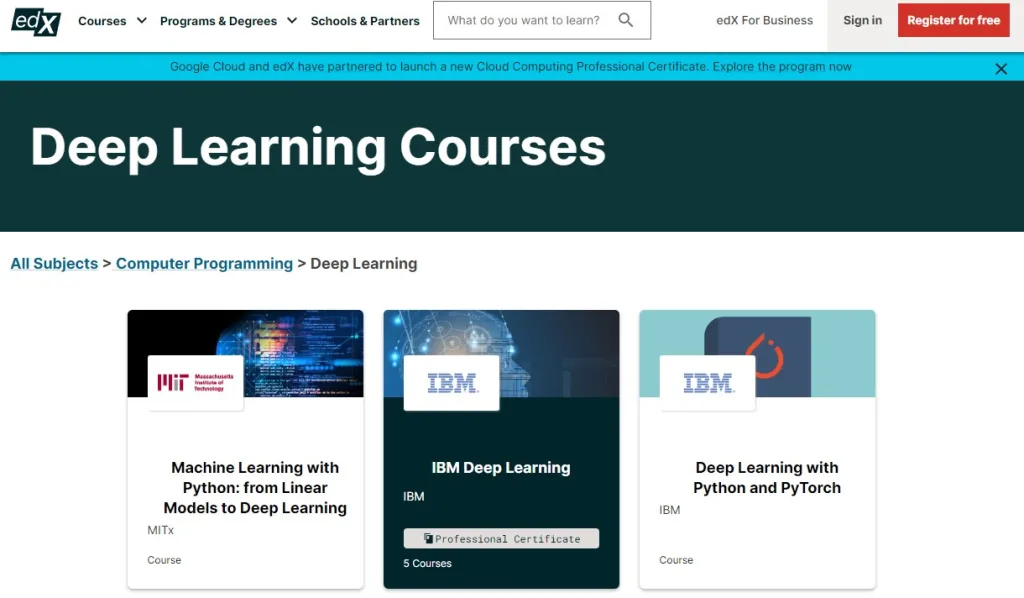This screenshot has height=598, width=1024.
Task: Click the Sign in button
Action: [x=862, y=20]
